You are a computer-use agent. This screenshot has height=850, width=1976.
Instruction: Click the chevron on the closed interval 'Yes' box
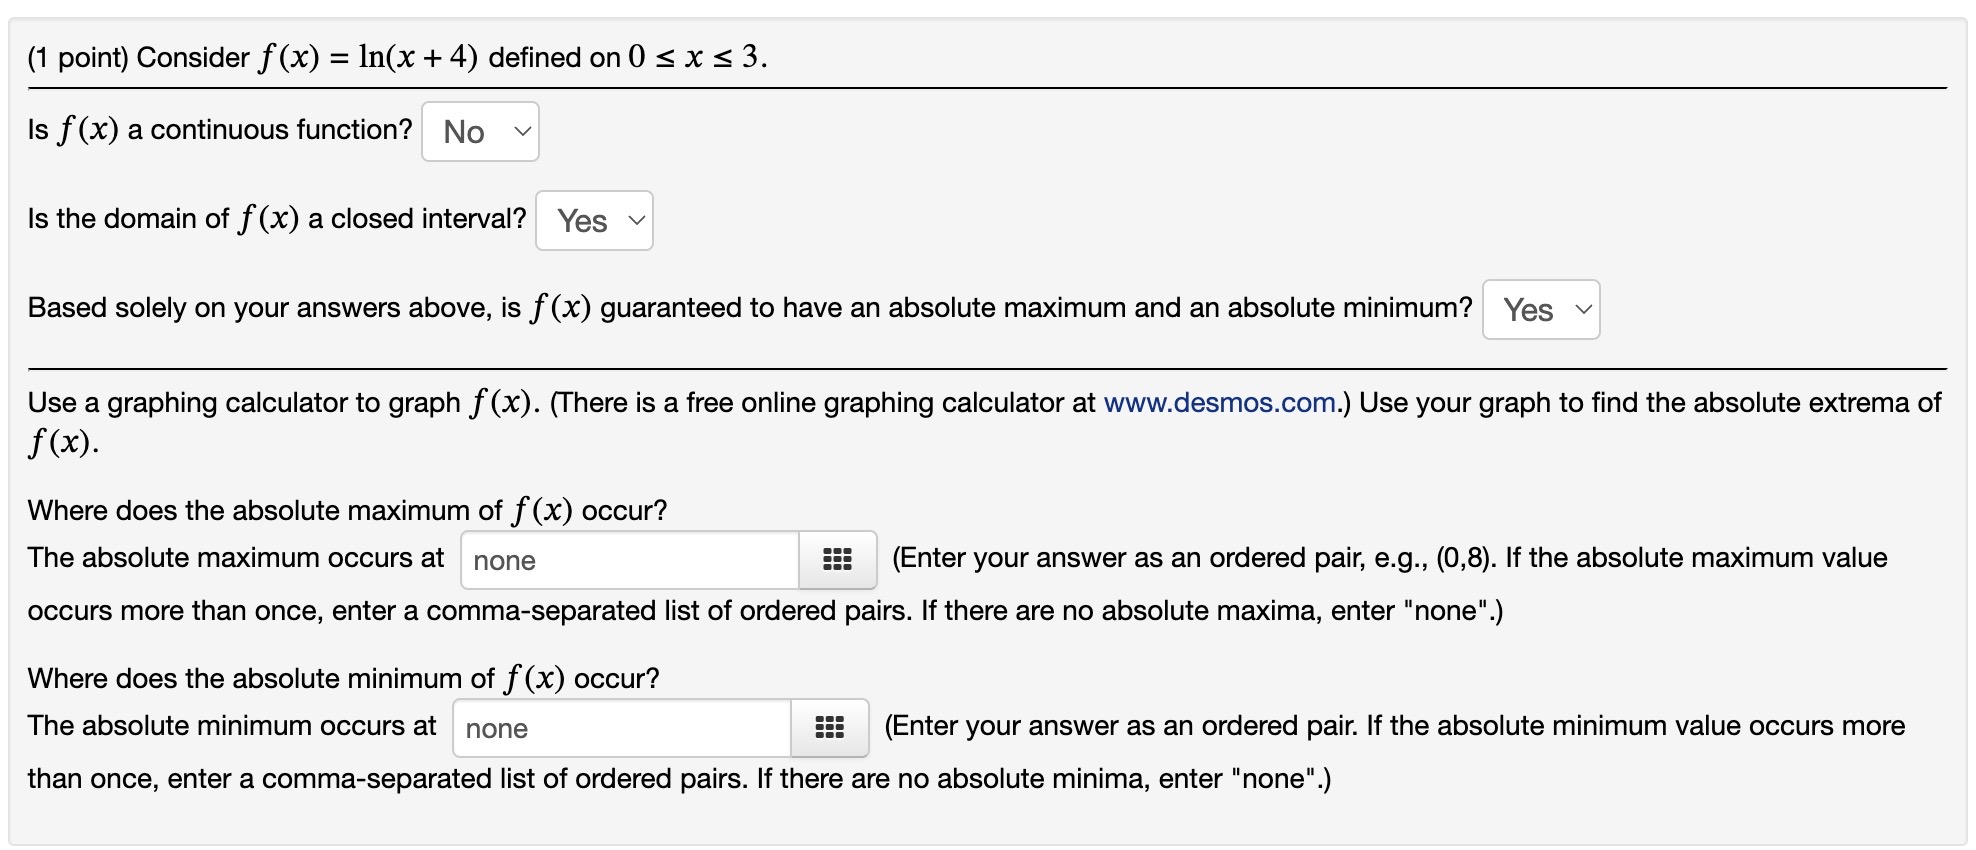(637, 220)
